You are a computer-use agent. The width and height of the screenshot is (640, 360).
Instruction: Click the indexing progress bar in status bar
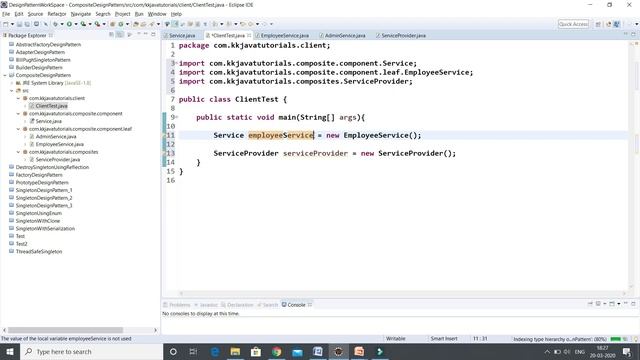click(x=616, y=339)
